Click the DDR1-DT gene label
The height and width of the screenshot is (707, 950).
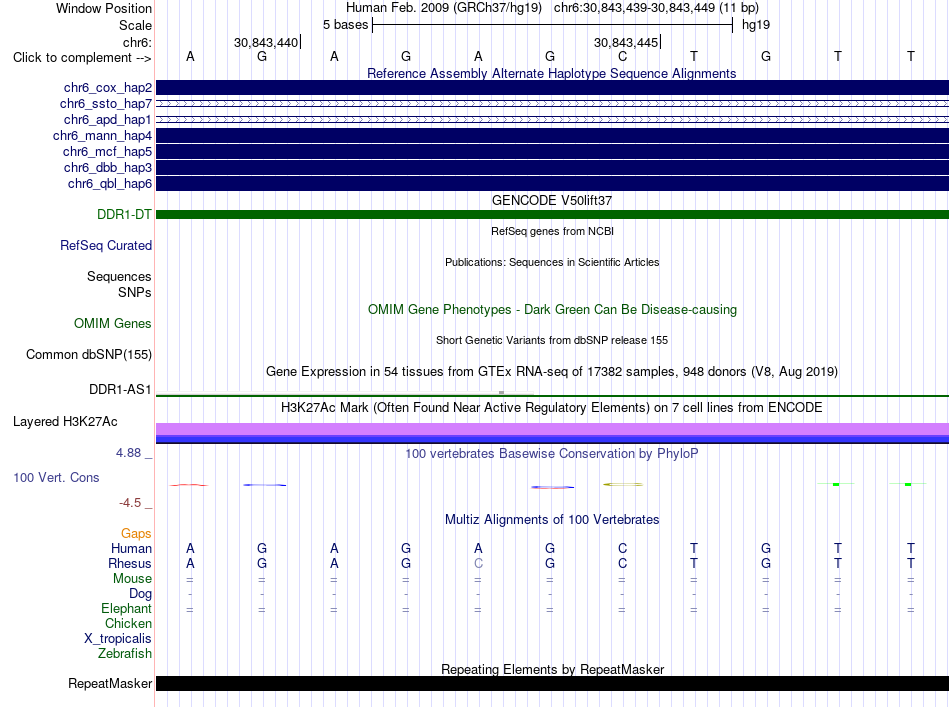point(124,214)
